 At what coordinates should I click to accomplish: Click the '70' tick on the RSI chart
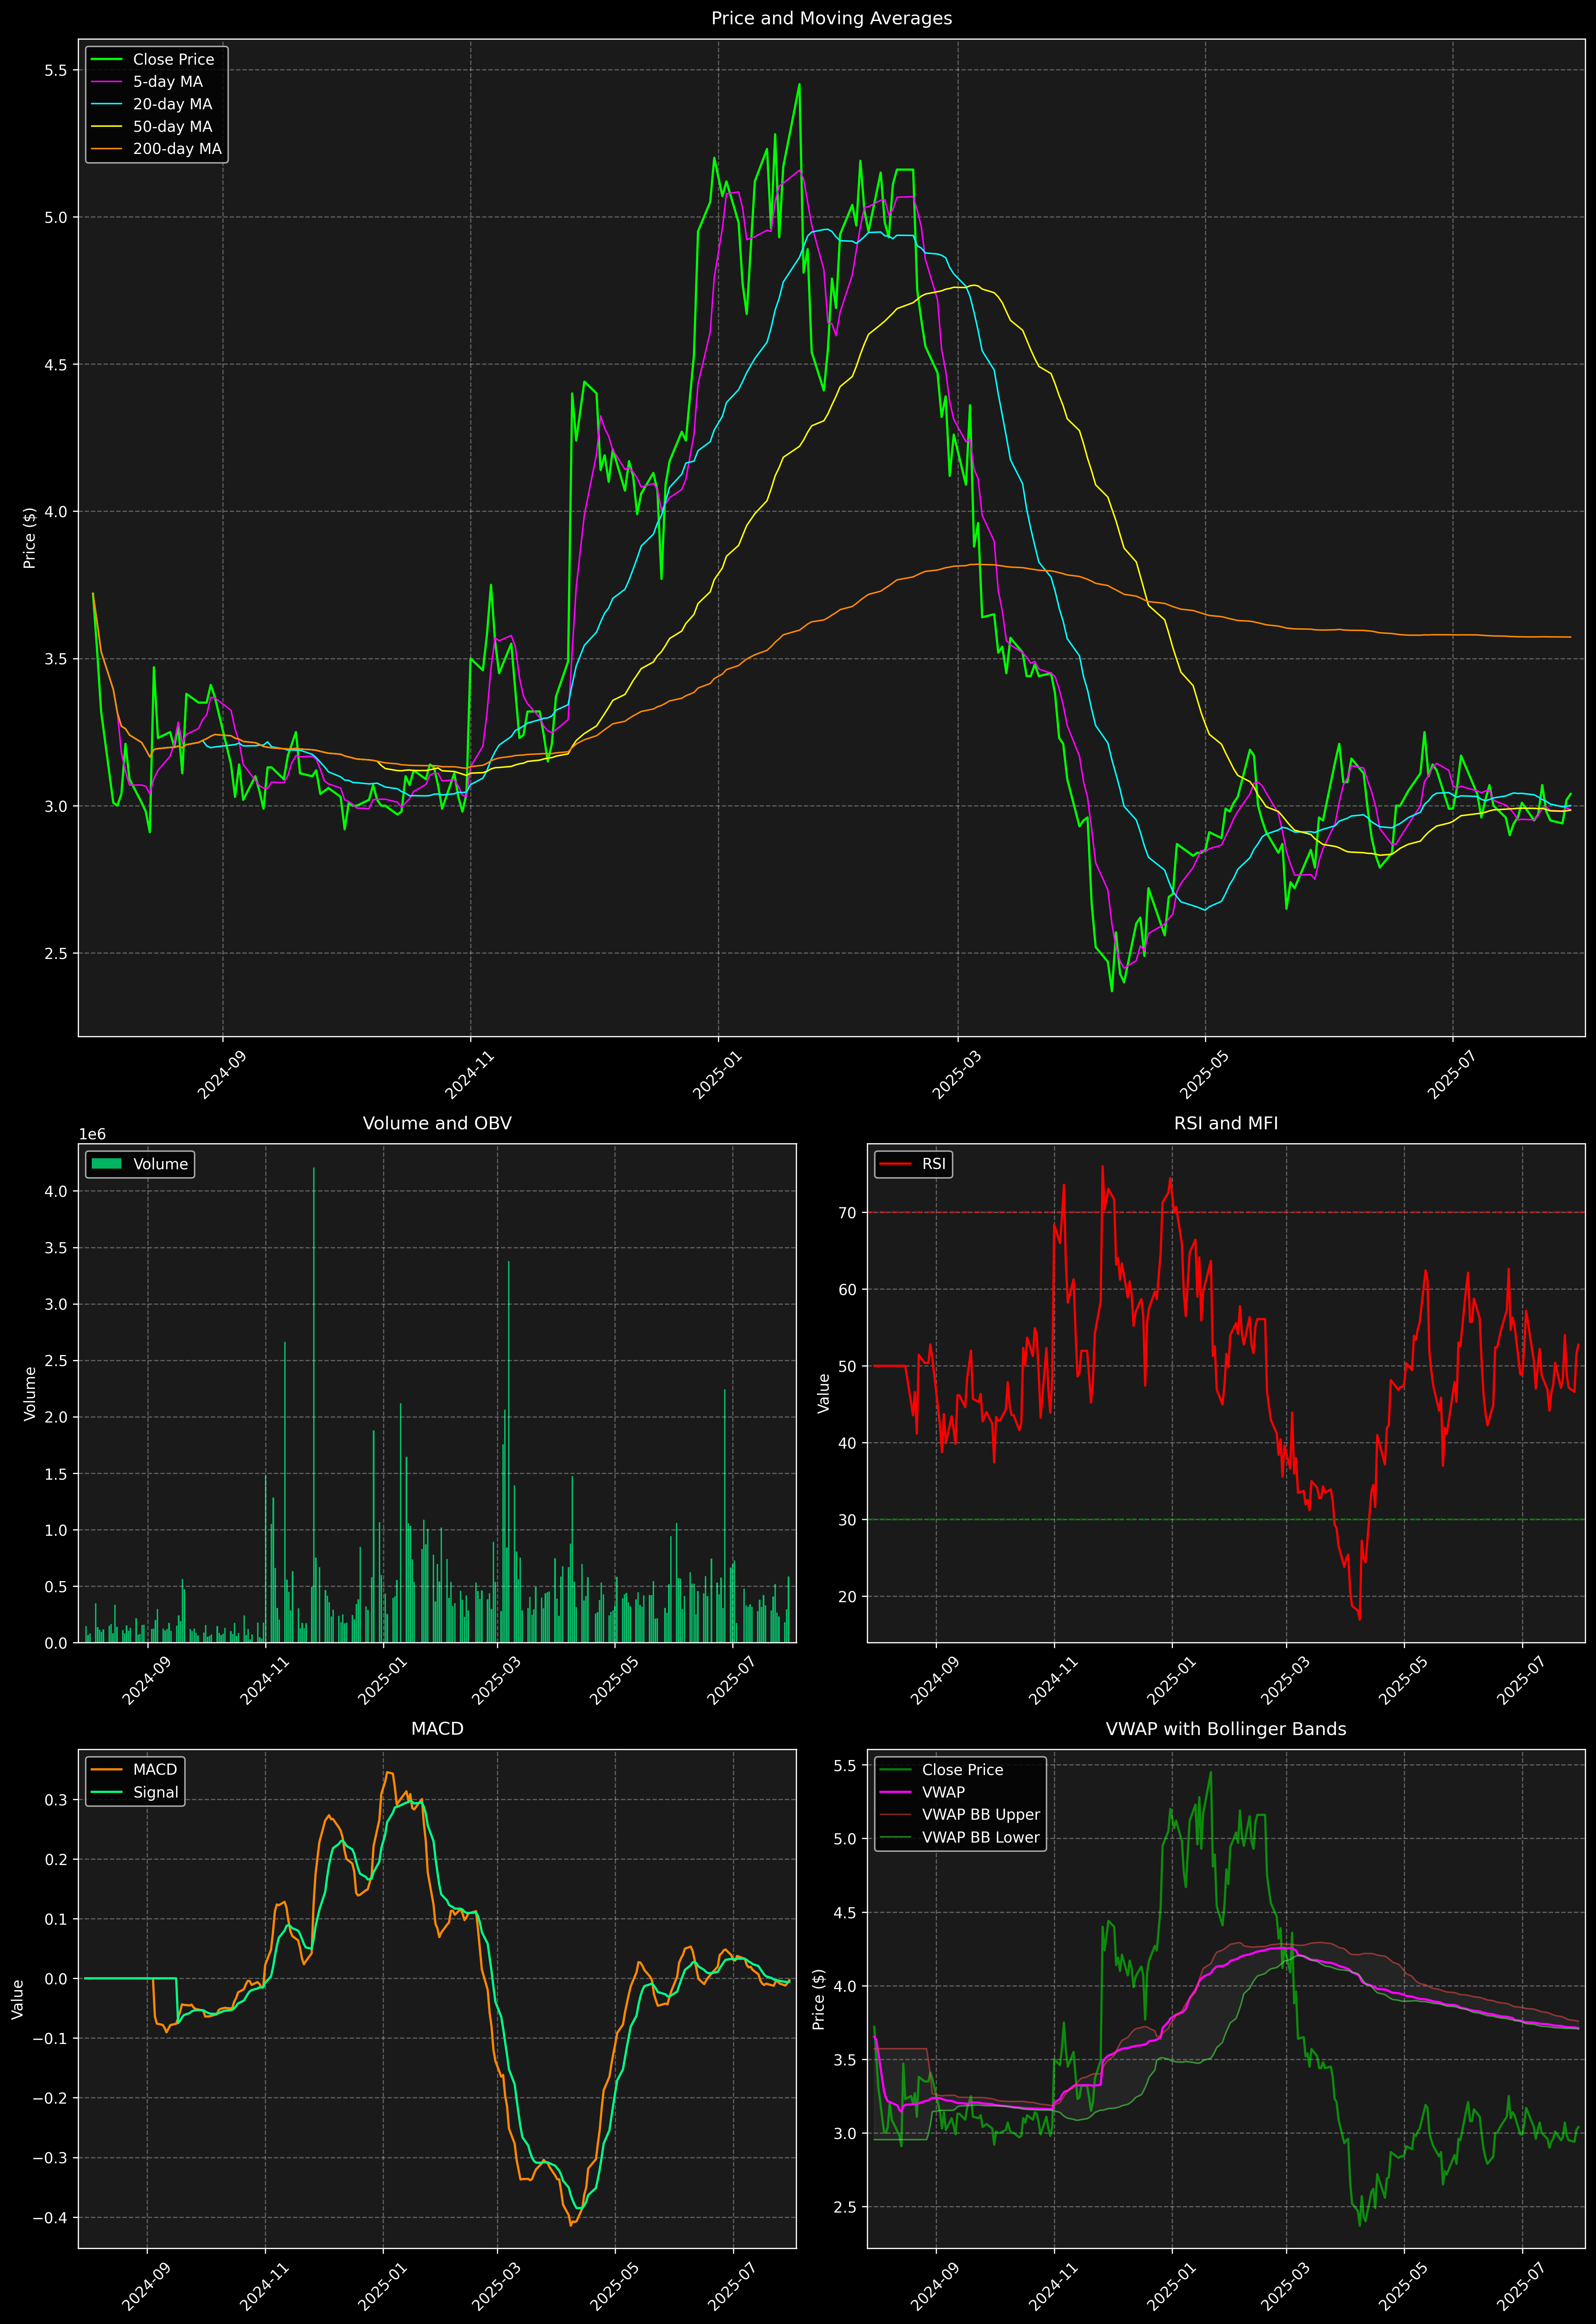[848, 1213]
